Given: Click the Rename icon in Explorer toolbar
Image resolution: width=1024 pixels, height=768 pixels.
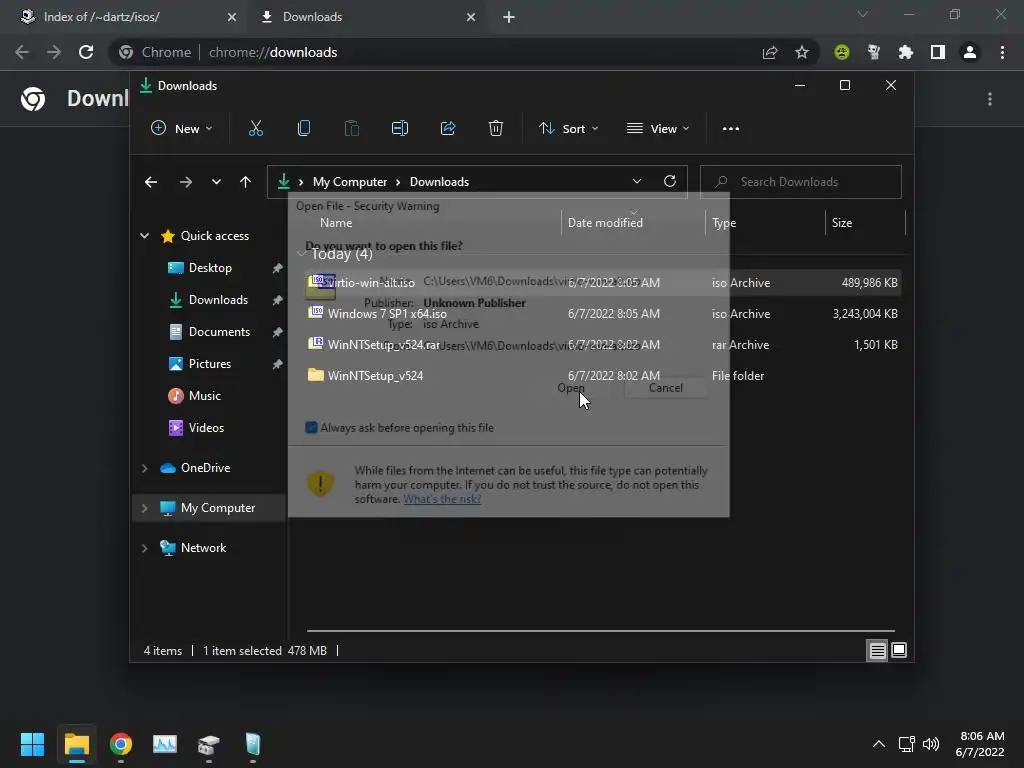Looking at the screenshot, I should tap(400, 129).
